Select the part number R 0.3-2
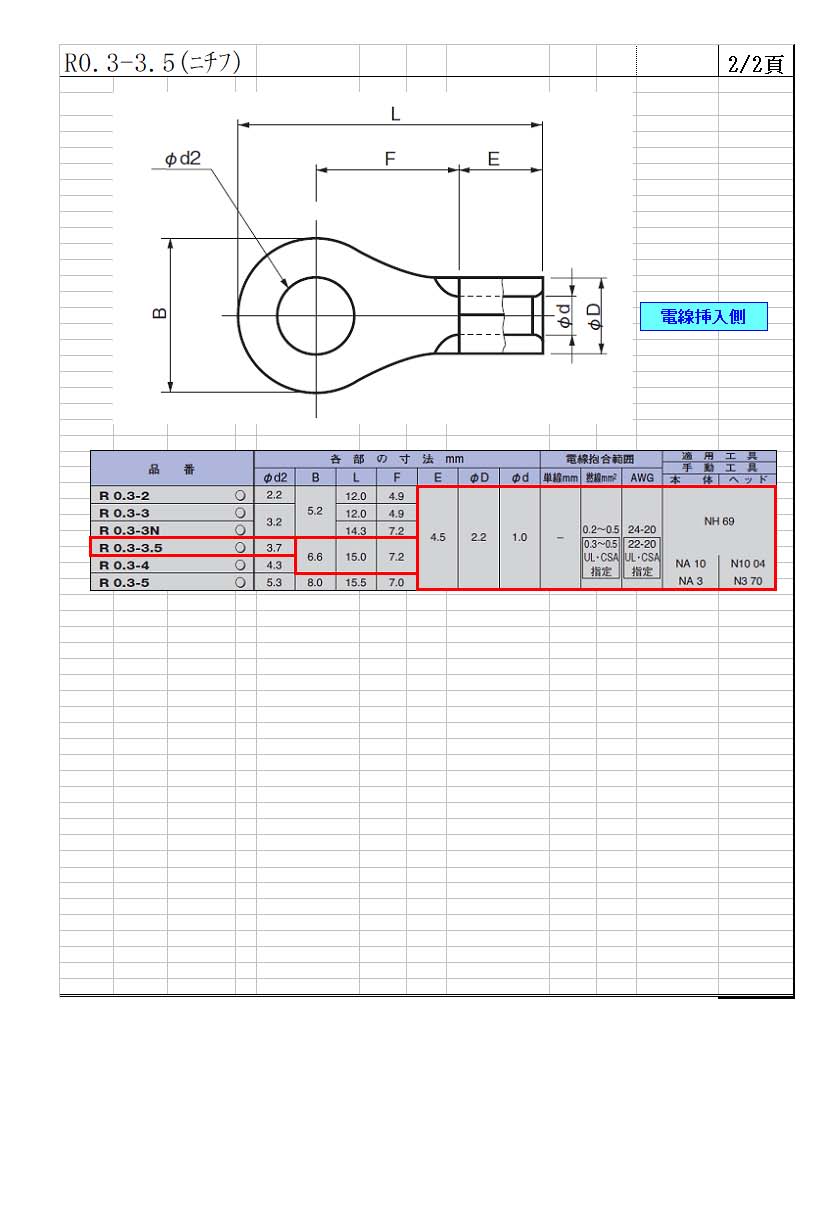 click(x=124, y=496)
